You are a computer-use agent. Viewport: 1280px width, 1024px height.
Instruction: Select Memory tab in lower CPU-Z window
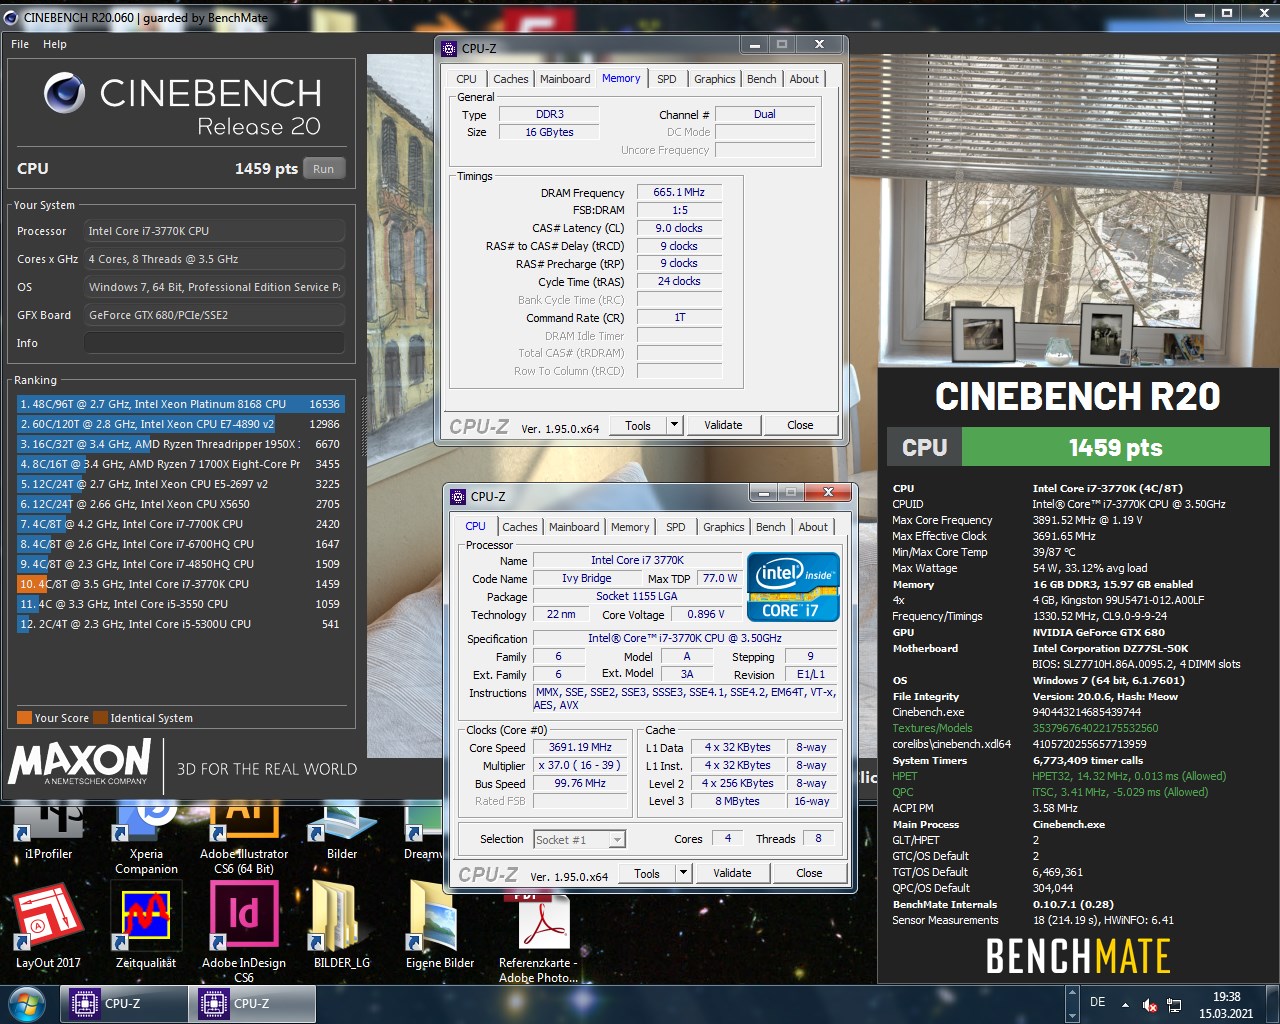630,527
